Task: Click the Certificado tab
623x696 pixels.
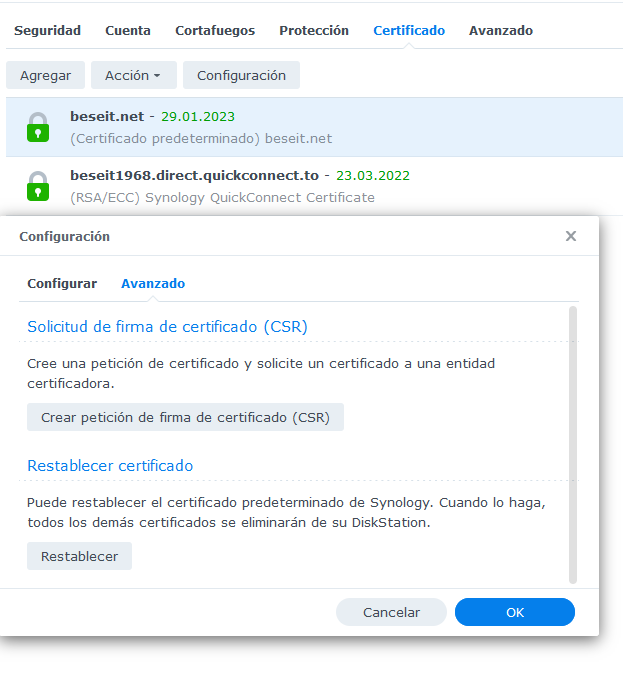Action: pyautogui.click(x=409, y=31)
